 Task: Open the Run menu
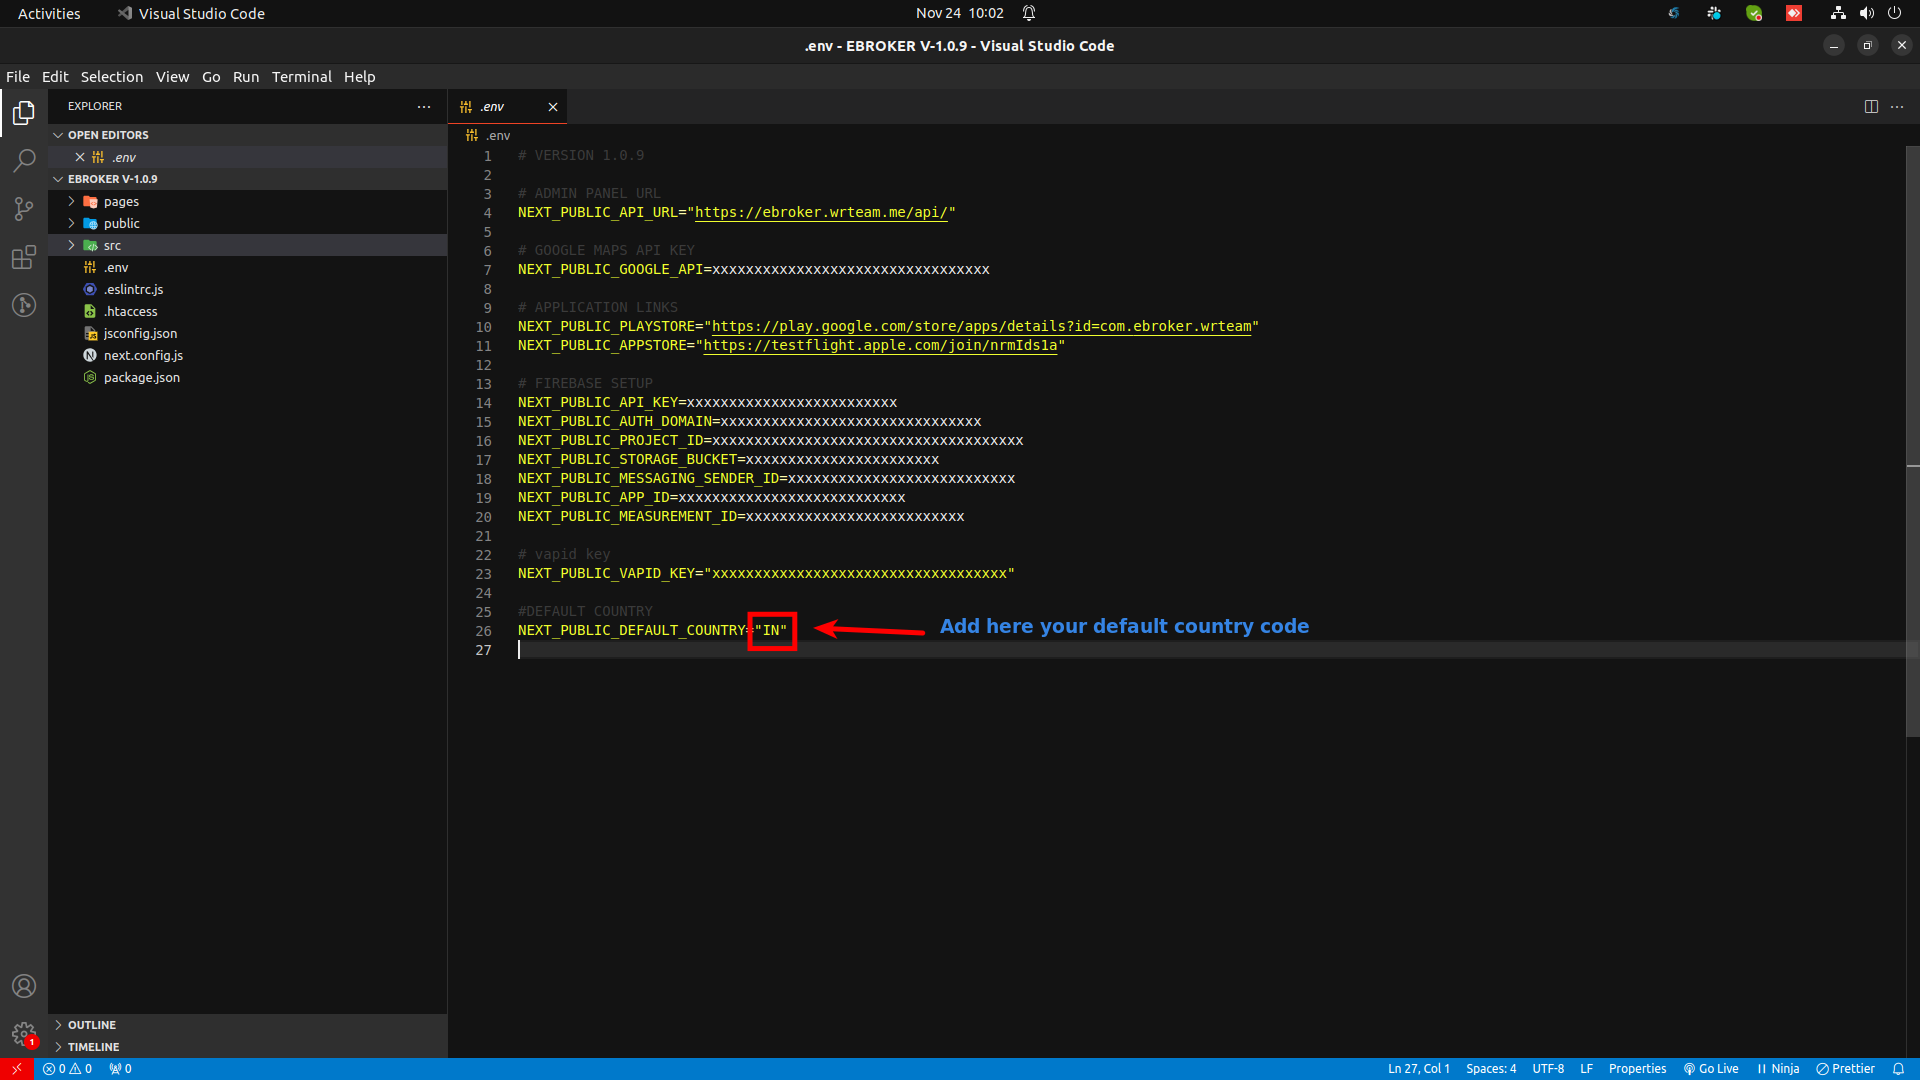[x=246, y=77]
